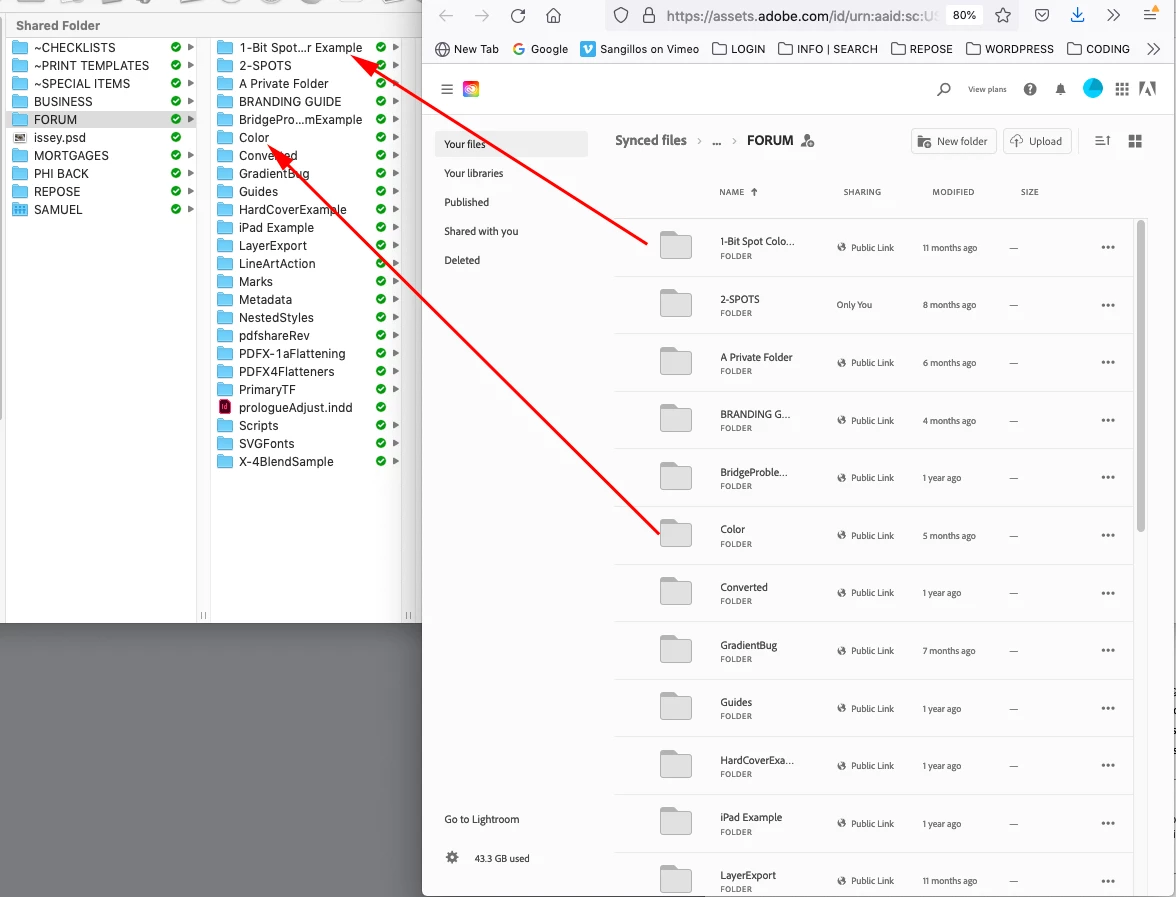The height and width of the screenshot is (897, 1176).
Task: Open Deleted files section
Action: 462,260
